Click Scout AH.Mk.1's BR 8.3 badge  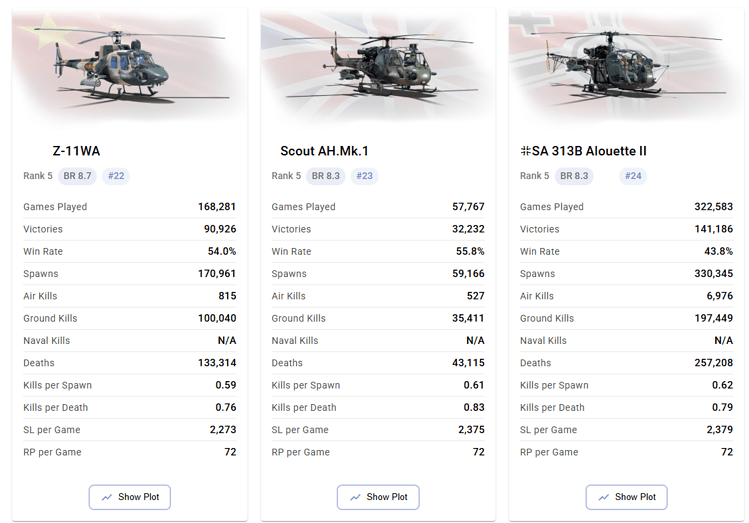coord(325,176)
